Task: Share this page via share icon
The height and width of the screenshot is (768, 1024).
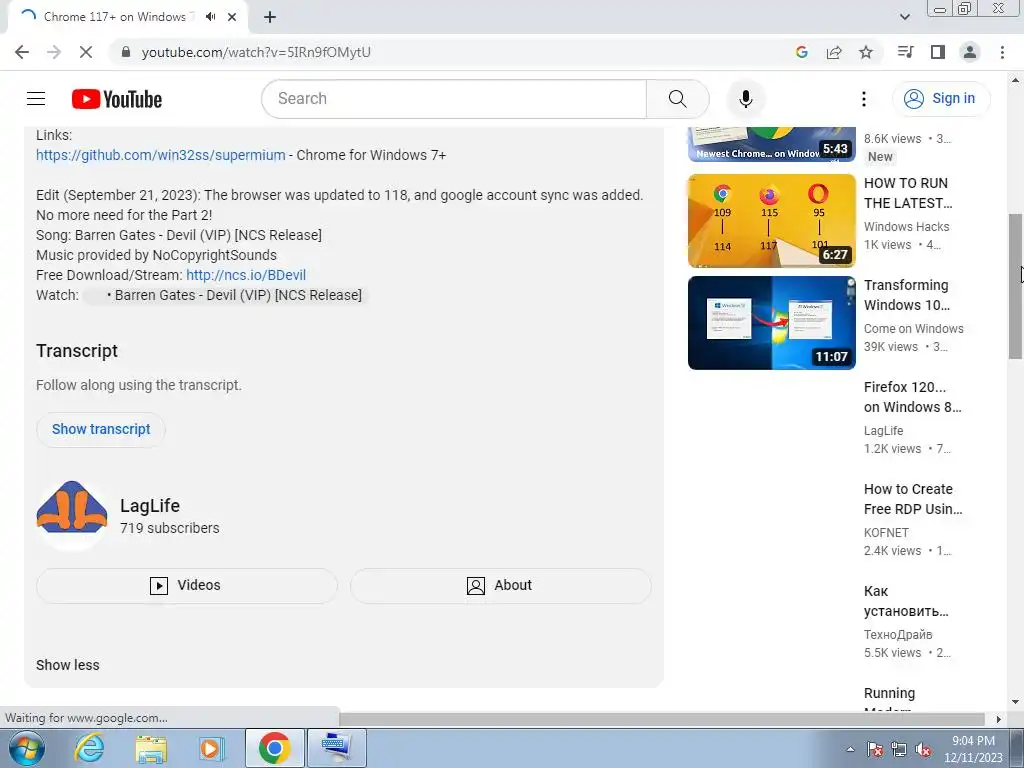Action: pyautogui.click(x=834, y=52)
